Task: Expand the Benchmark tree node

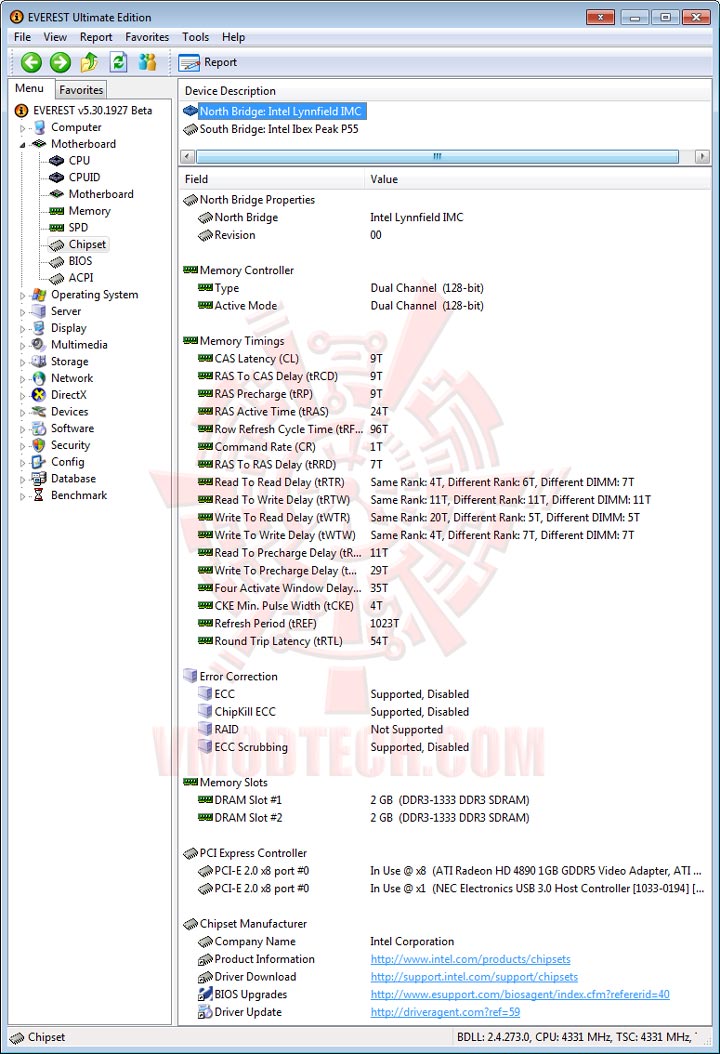Action: tap(22, 496)
